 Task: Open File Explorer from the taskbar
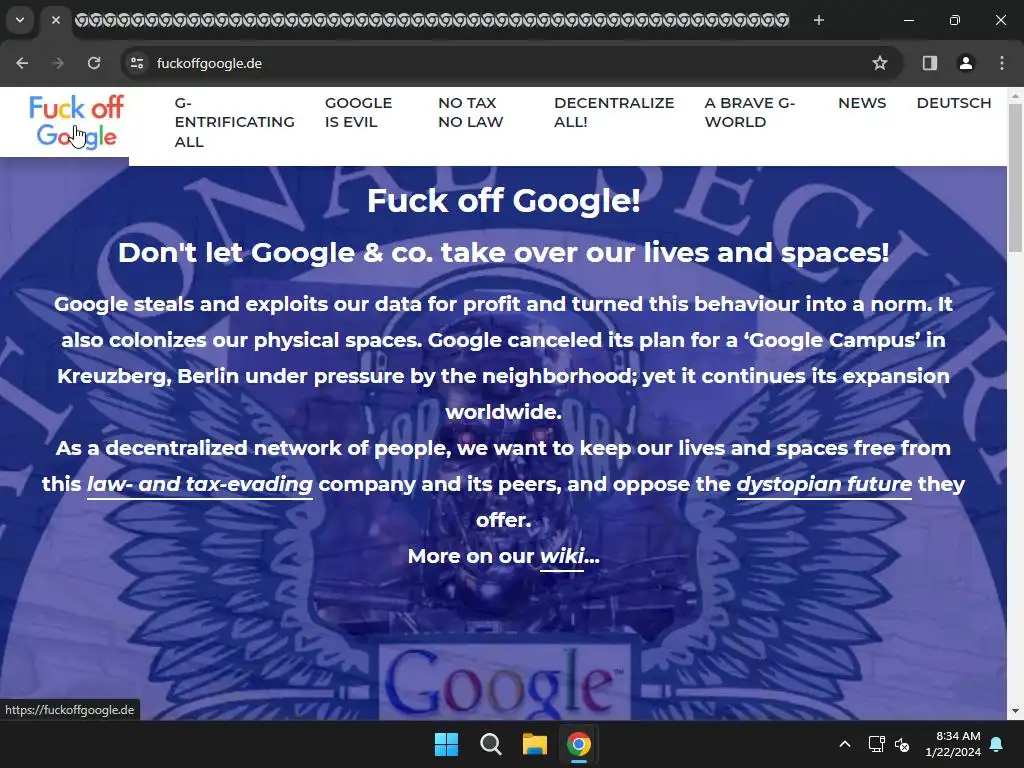(x=534, y=744)
